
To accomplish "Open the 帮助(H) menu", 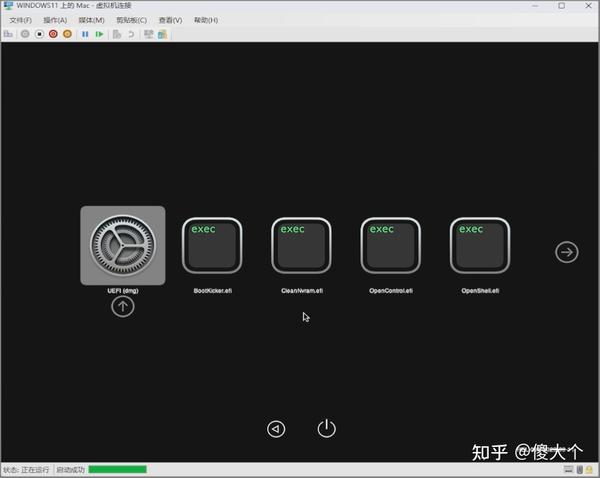I will point(206,20).
